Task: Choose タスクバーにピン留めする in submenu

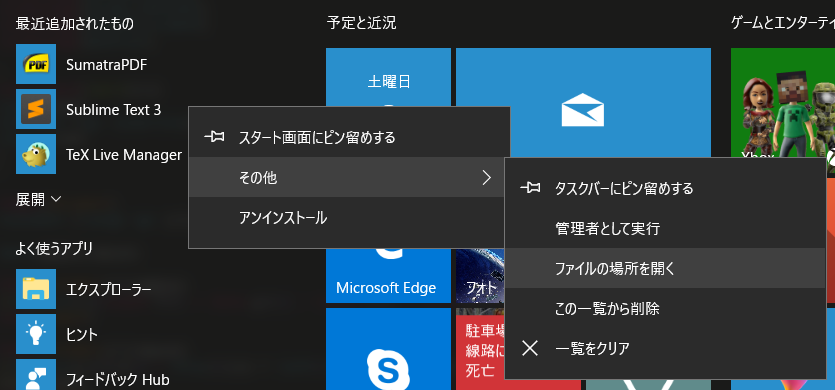Action: (x=665, y=188)
